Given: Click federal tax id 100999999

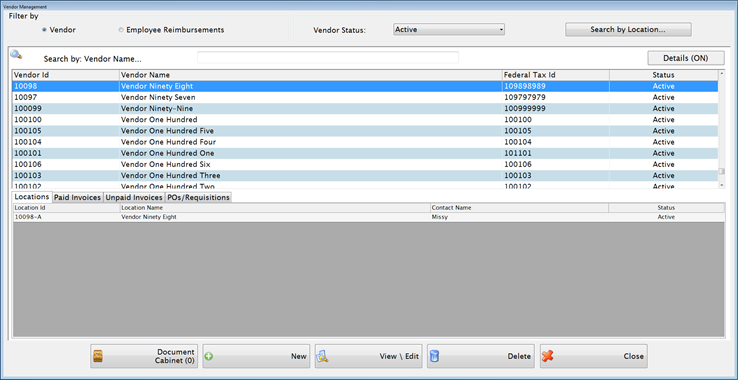Looking at the screenshot, I should (x=525, y=109).
